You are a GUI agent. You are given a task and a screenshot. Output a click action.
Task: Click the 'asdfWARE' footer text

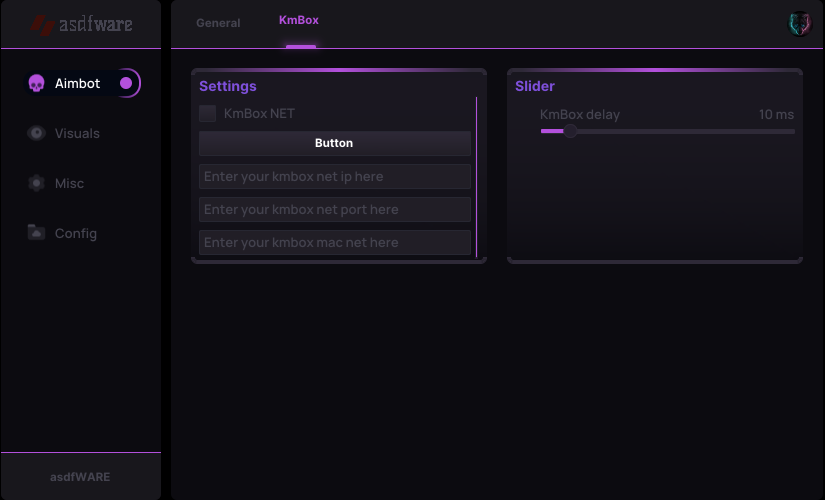point(80,477)
